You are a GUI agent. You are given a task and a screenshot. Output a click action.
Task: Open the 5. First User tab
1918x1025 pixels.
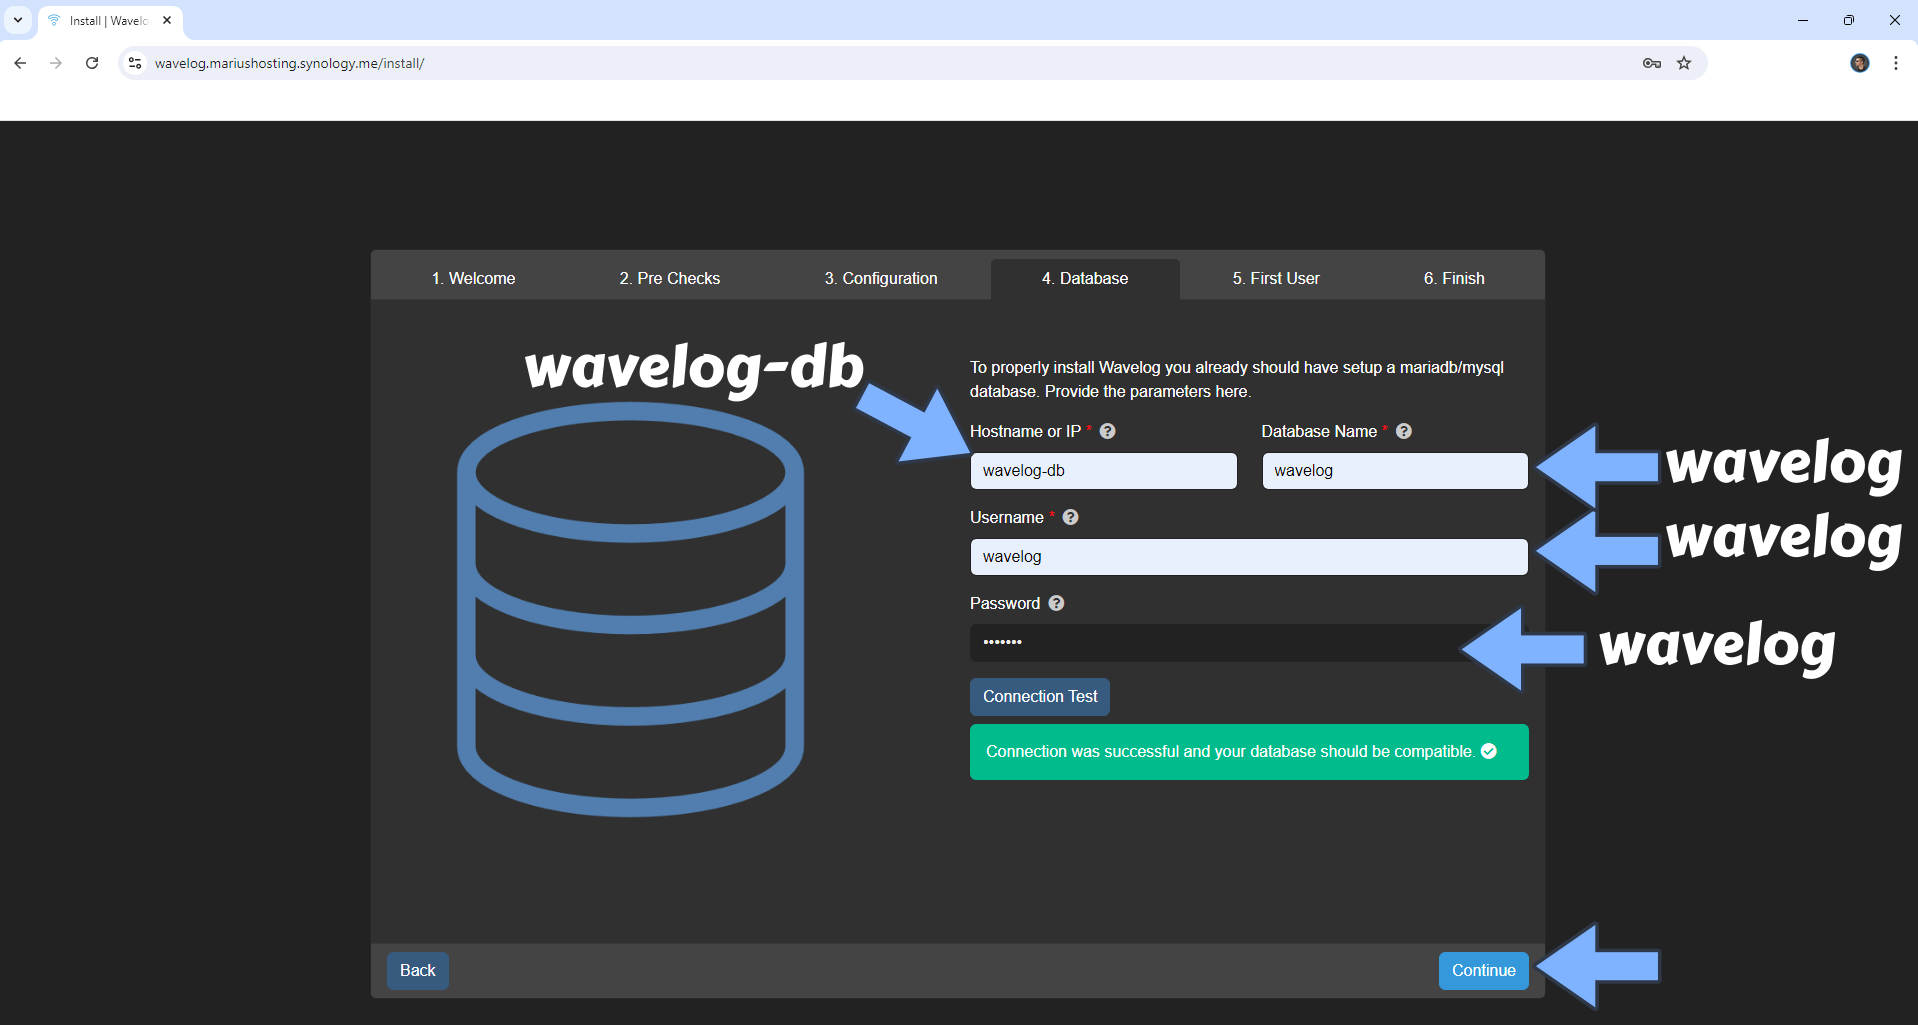pyautogui.click(x=1276, y=278)
